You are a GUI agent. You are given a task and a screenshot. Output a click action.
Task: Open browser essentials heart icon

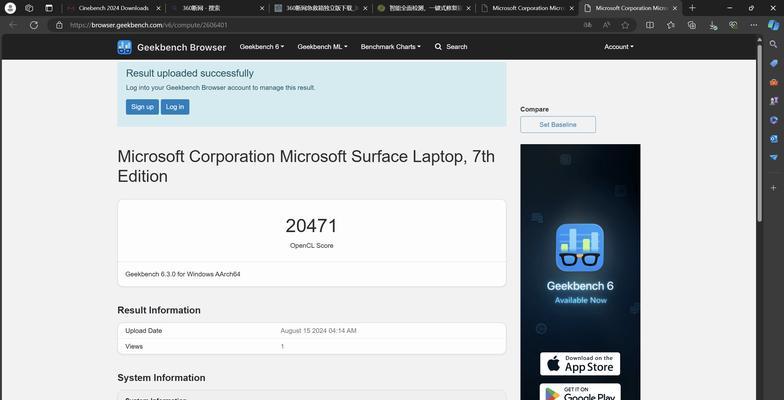pos(733,25)
